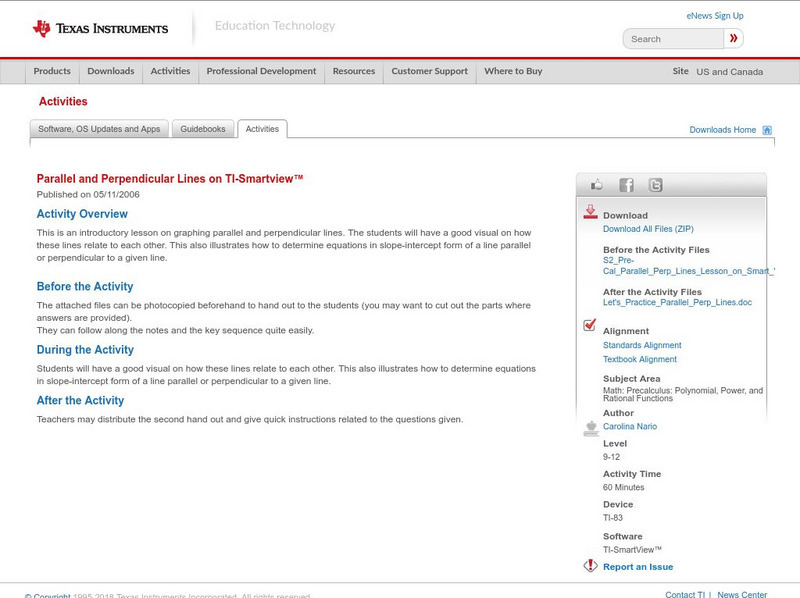Go to Downloads Home link

722,130
